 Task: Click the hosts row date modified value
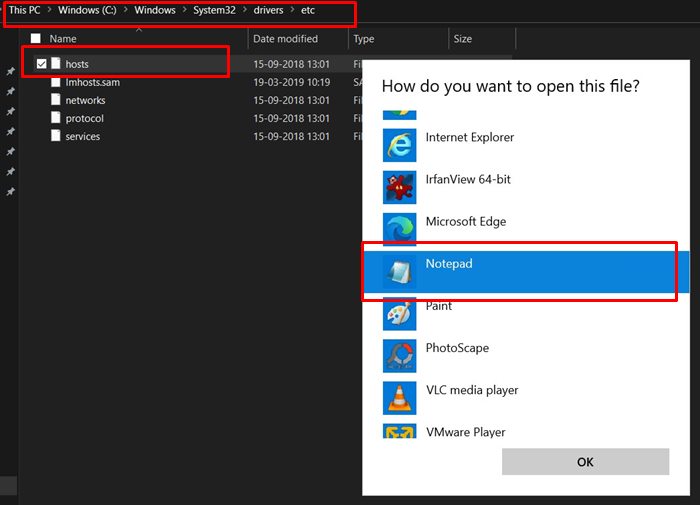[x=292, y=64]
